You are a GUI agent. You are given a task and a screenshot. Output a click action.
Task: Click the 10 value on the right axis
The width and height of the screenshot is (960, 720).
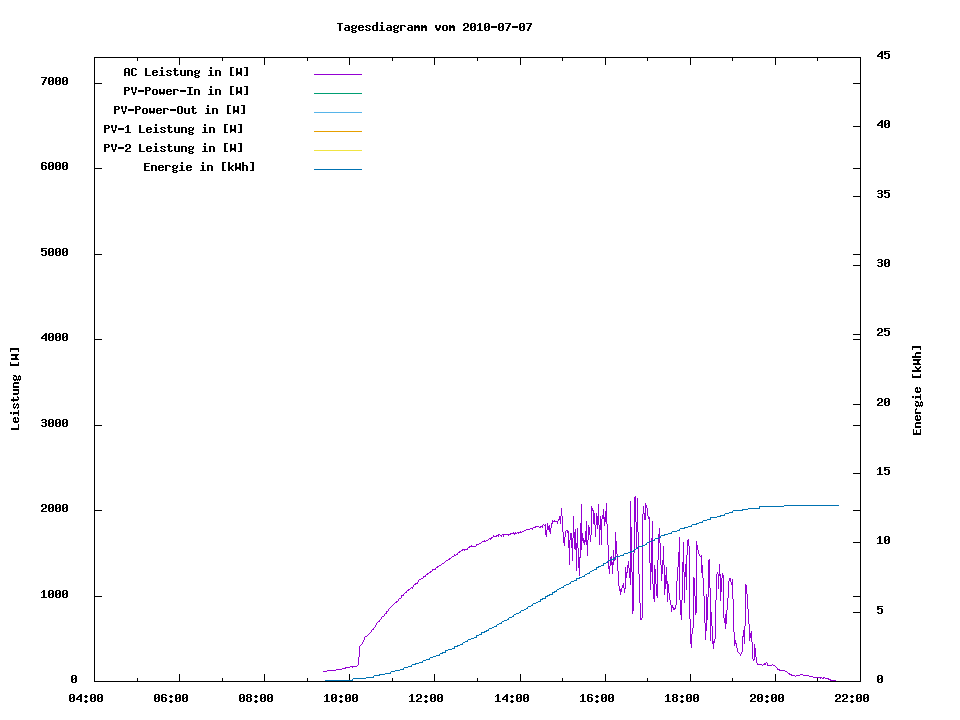pos(883,541)
